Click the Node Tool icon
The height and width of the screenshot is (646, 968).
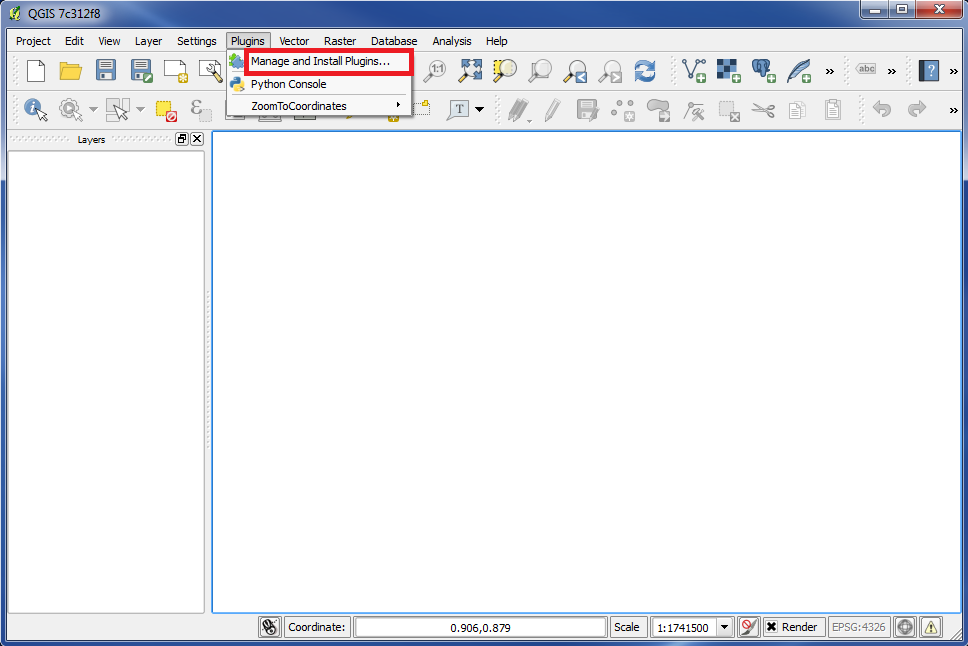coord(694,111)
